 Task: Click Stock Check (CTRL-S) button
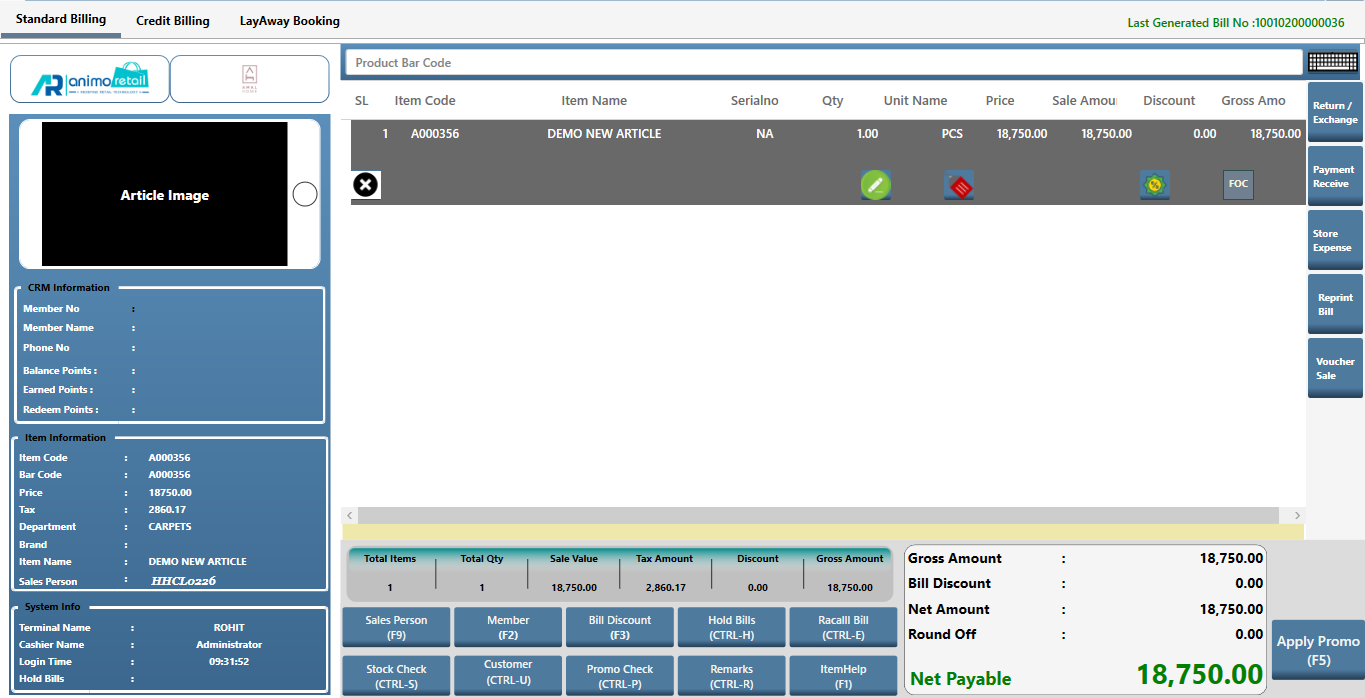[396, 676]
